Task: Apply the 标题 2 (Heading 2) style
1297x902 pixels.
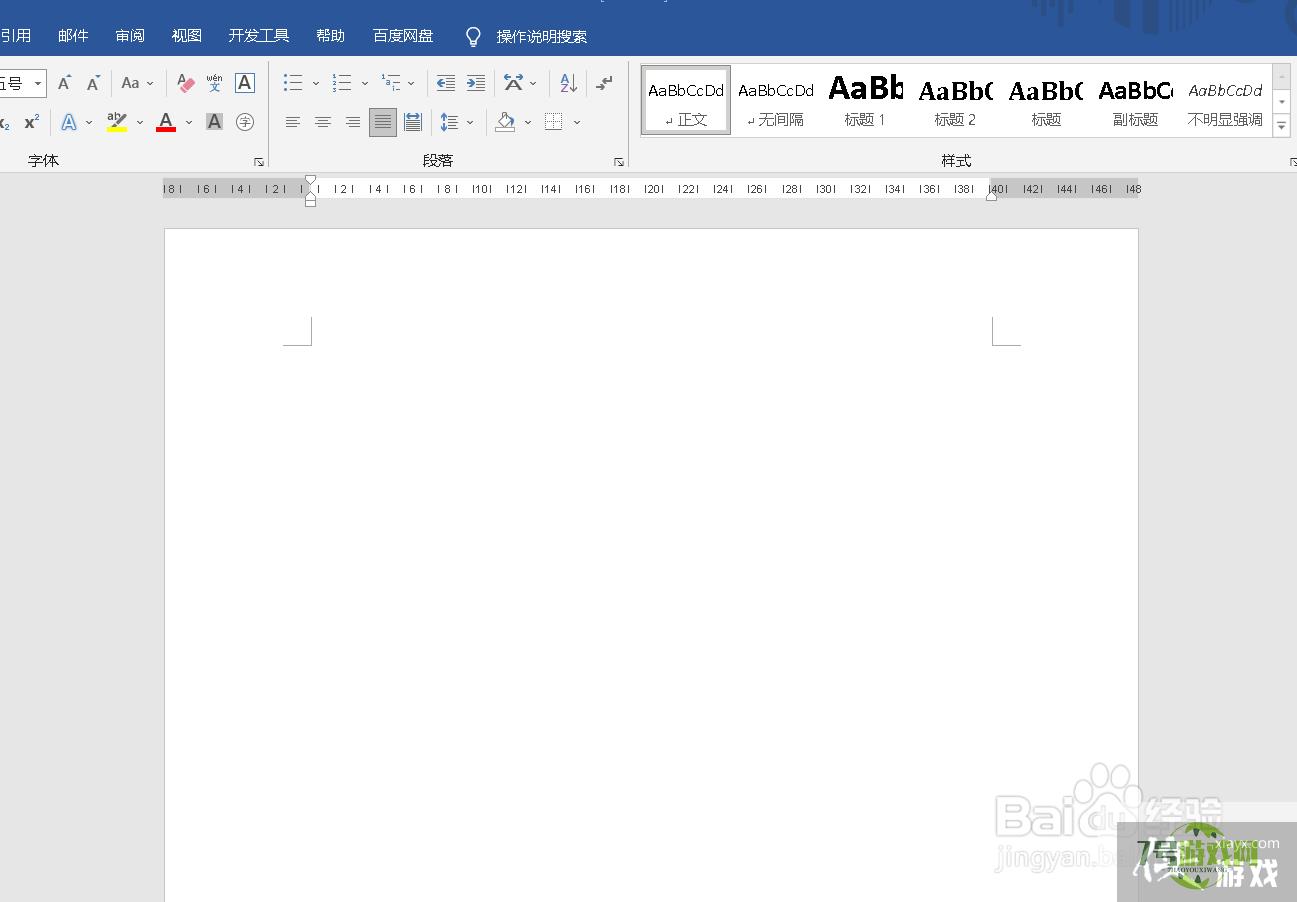Action: click(x=955, y=100)
